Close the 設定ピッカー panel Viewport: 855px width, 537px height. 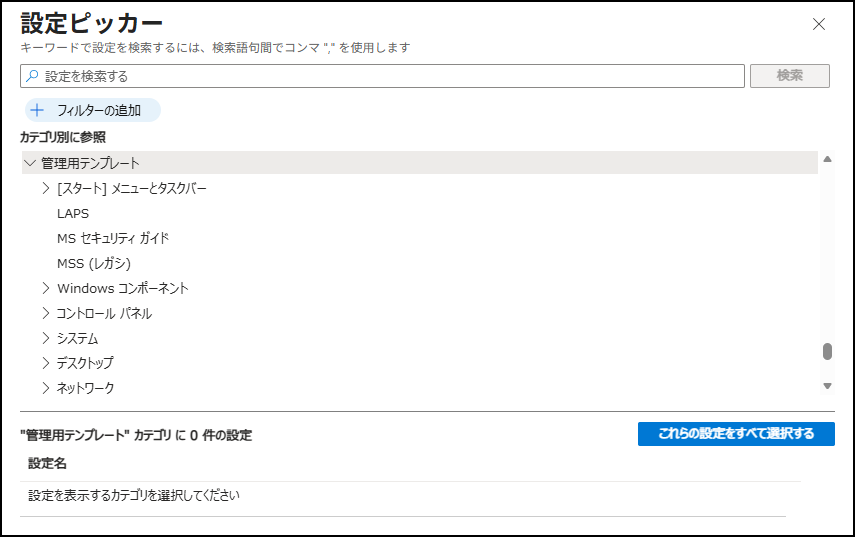pyautogui.click(x=819, y=24)
